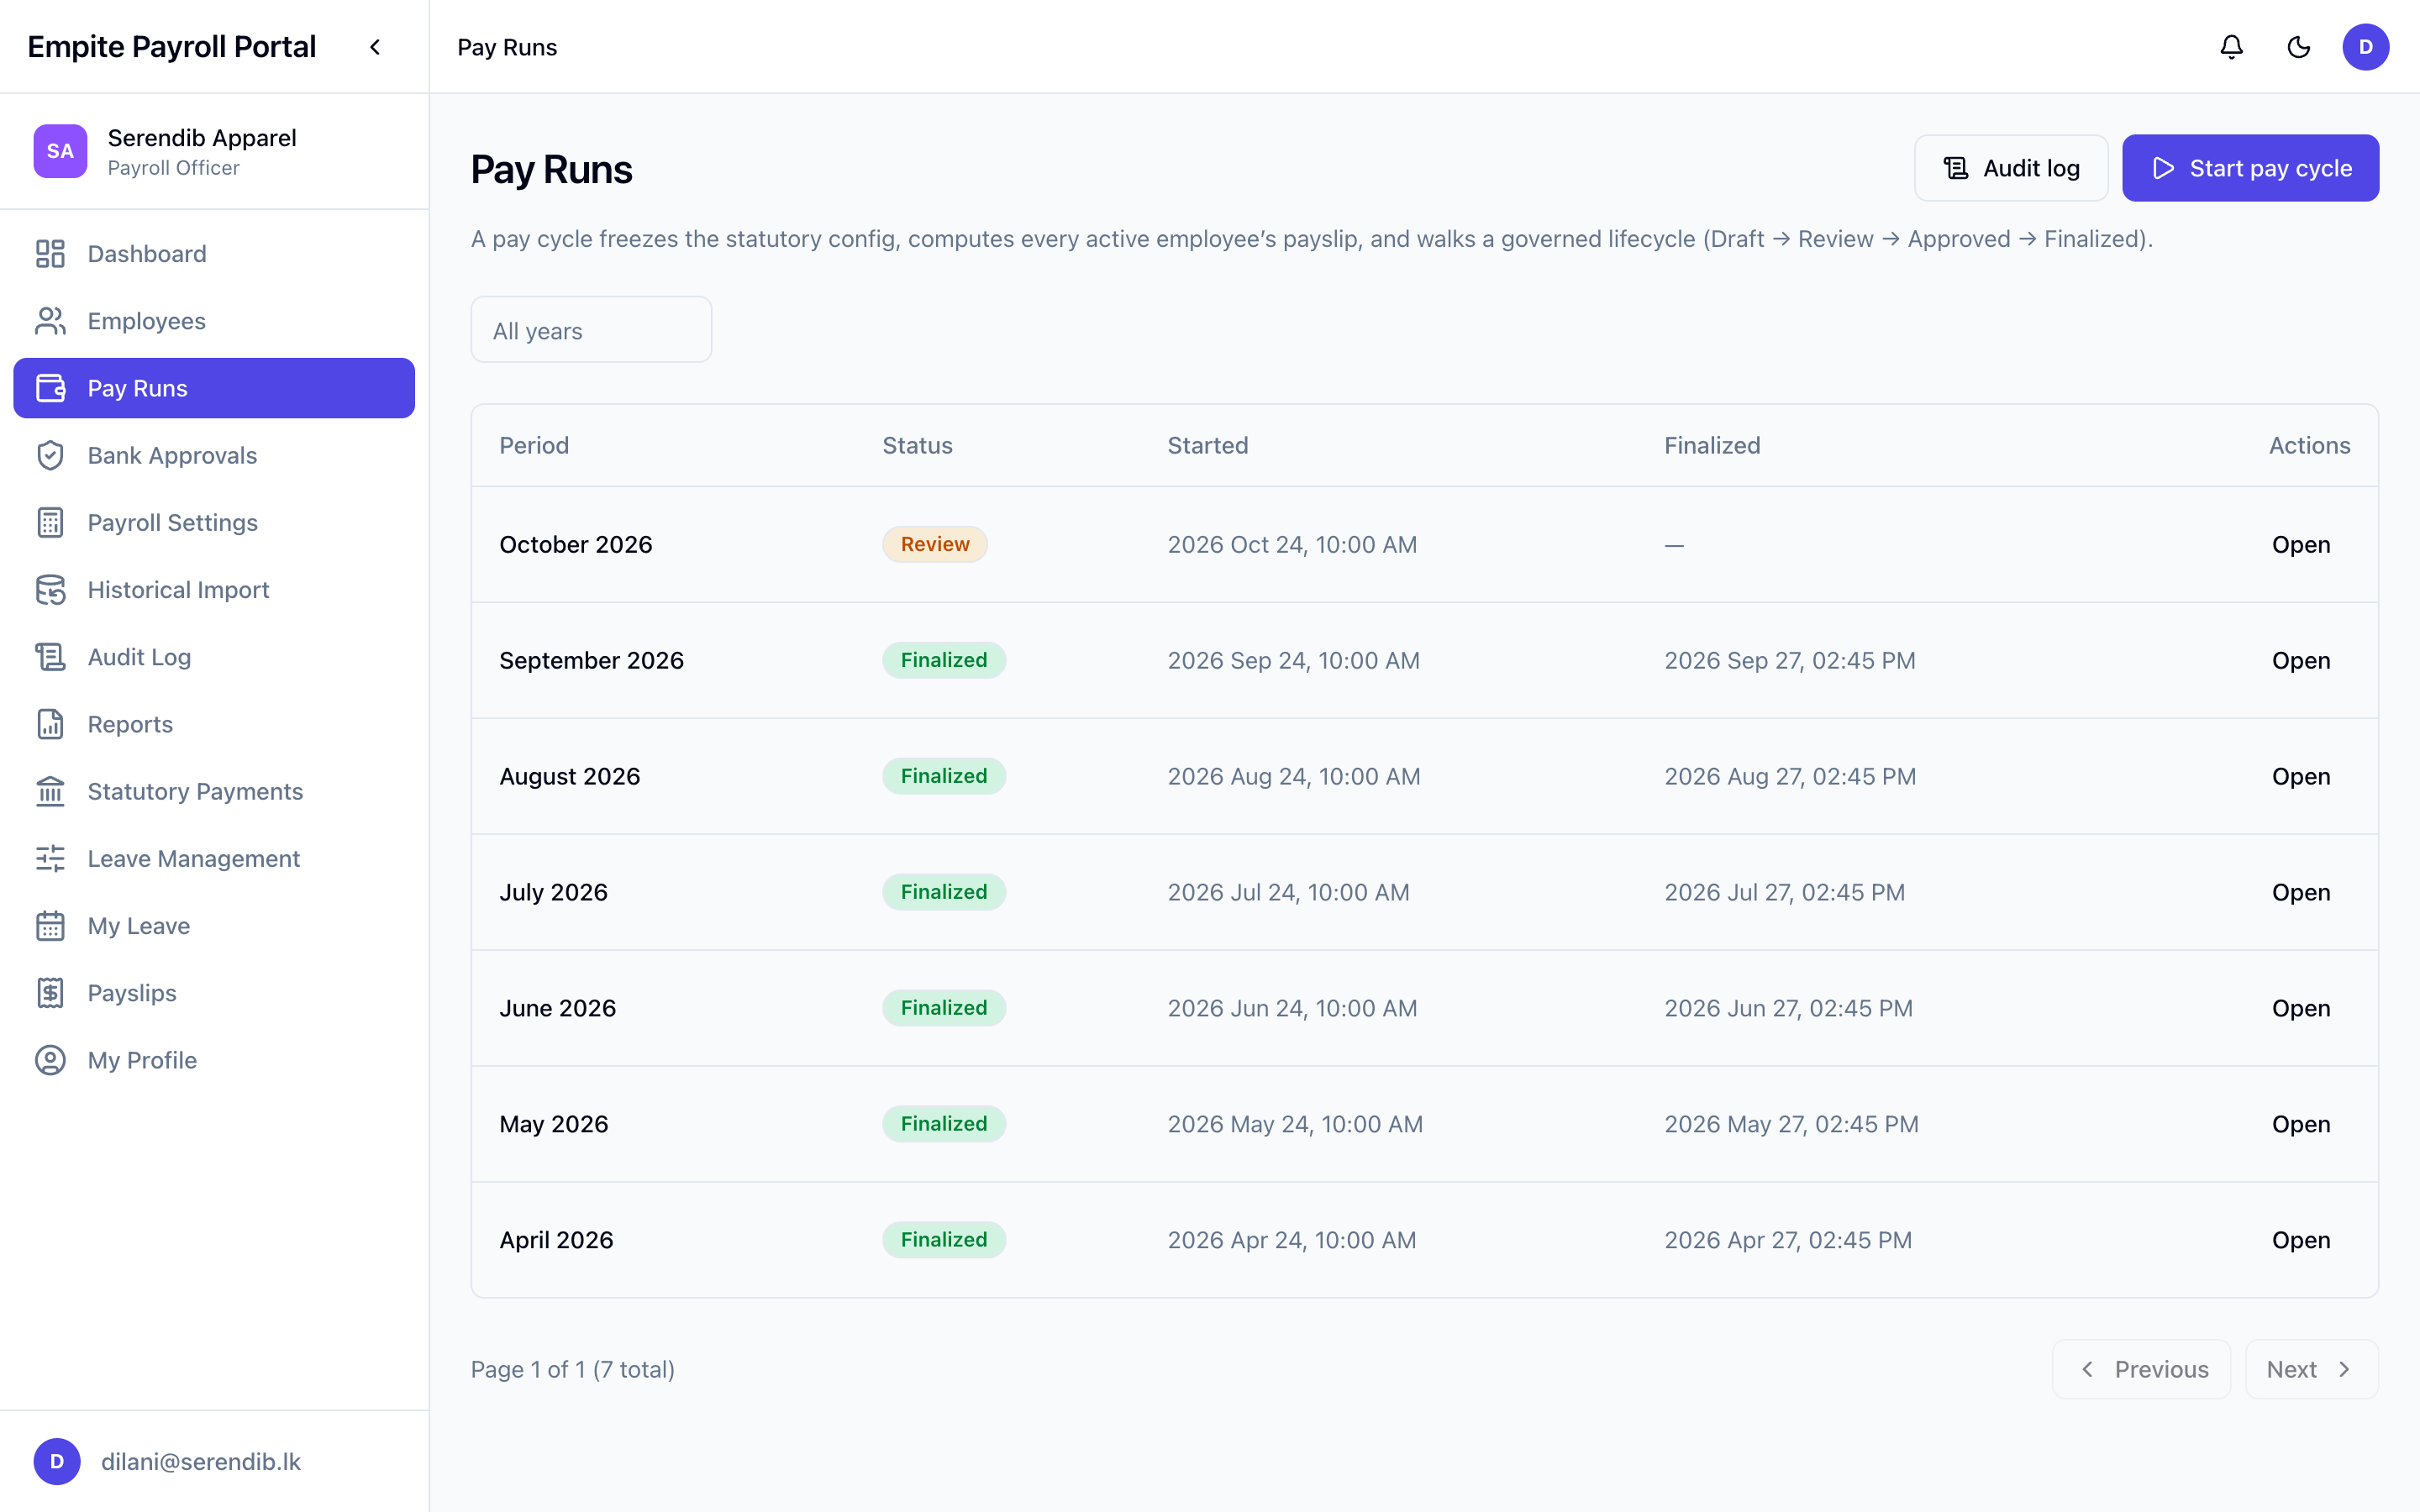2420x1512 pixels.
Task: Navigate to Bank Approvals
Action: point(214,455)
